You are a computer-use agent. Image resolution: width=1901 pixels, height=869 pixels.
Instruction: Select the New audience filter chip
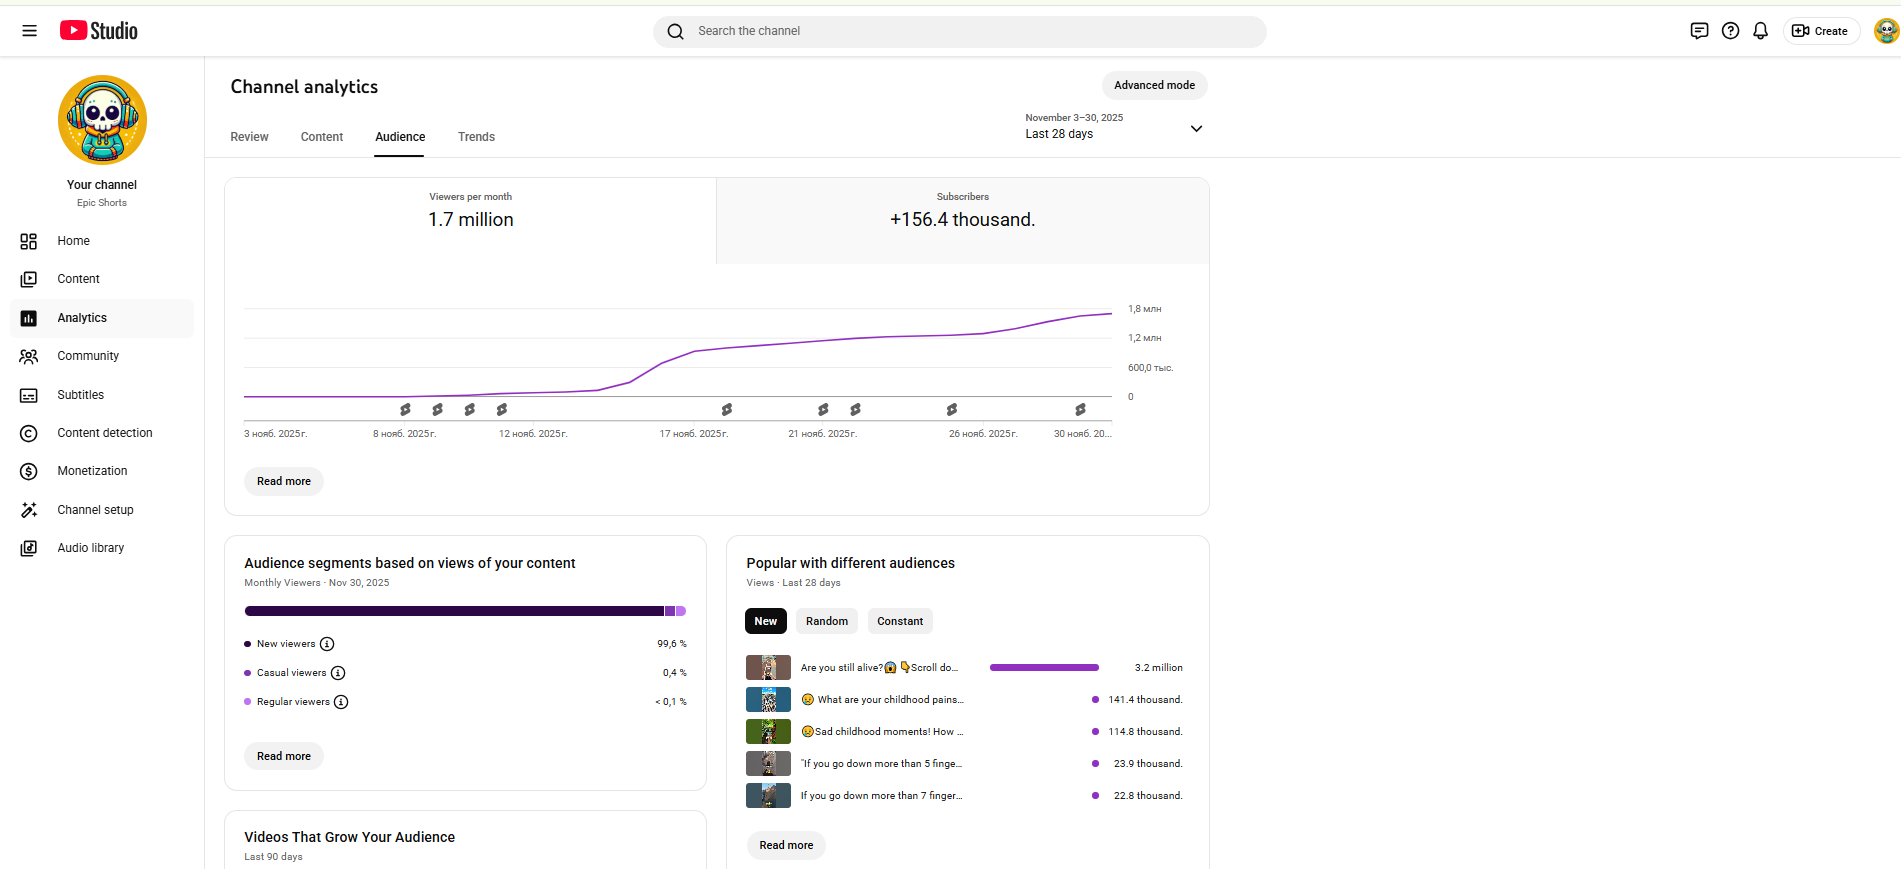(765, 621)
